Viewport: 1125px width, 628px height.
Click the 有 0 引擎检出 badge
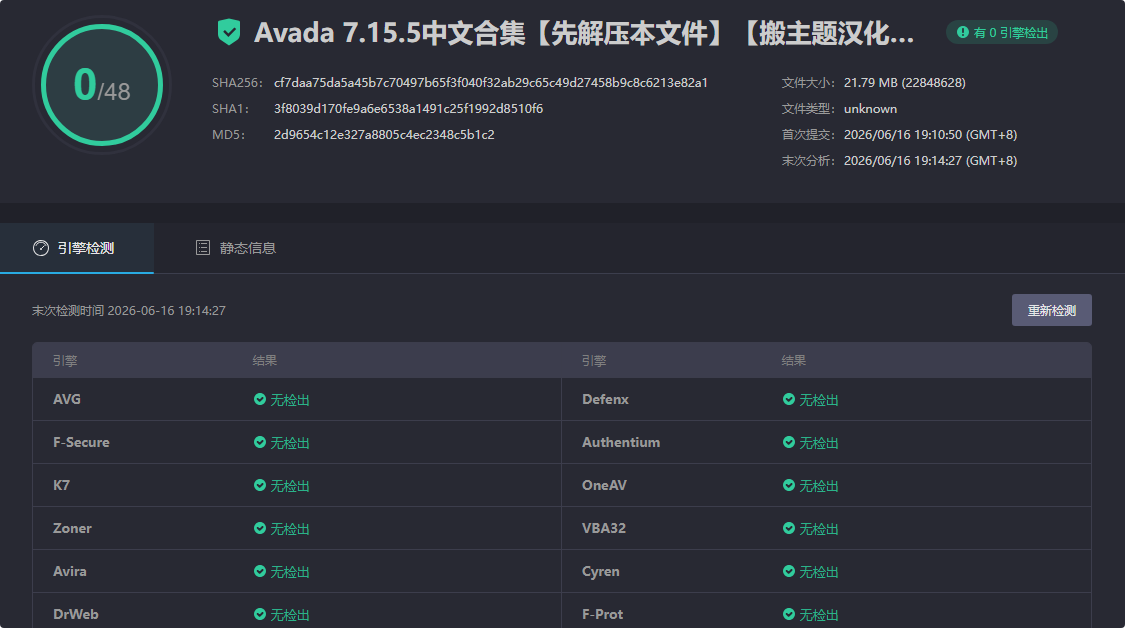coord(1002,32)
